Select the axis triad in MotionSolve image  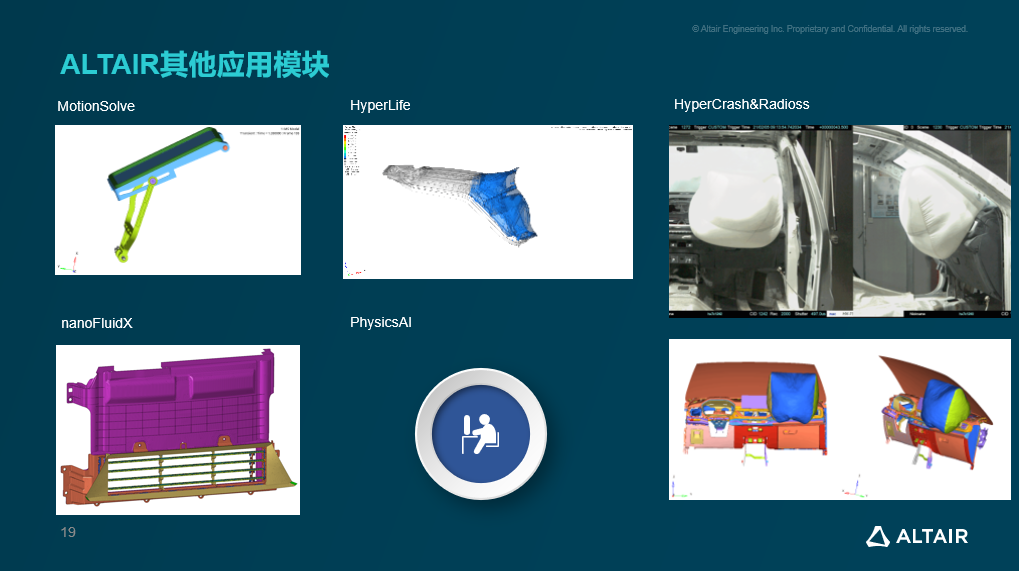point(67,263)
